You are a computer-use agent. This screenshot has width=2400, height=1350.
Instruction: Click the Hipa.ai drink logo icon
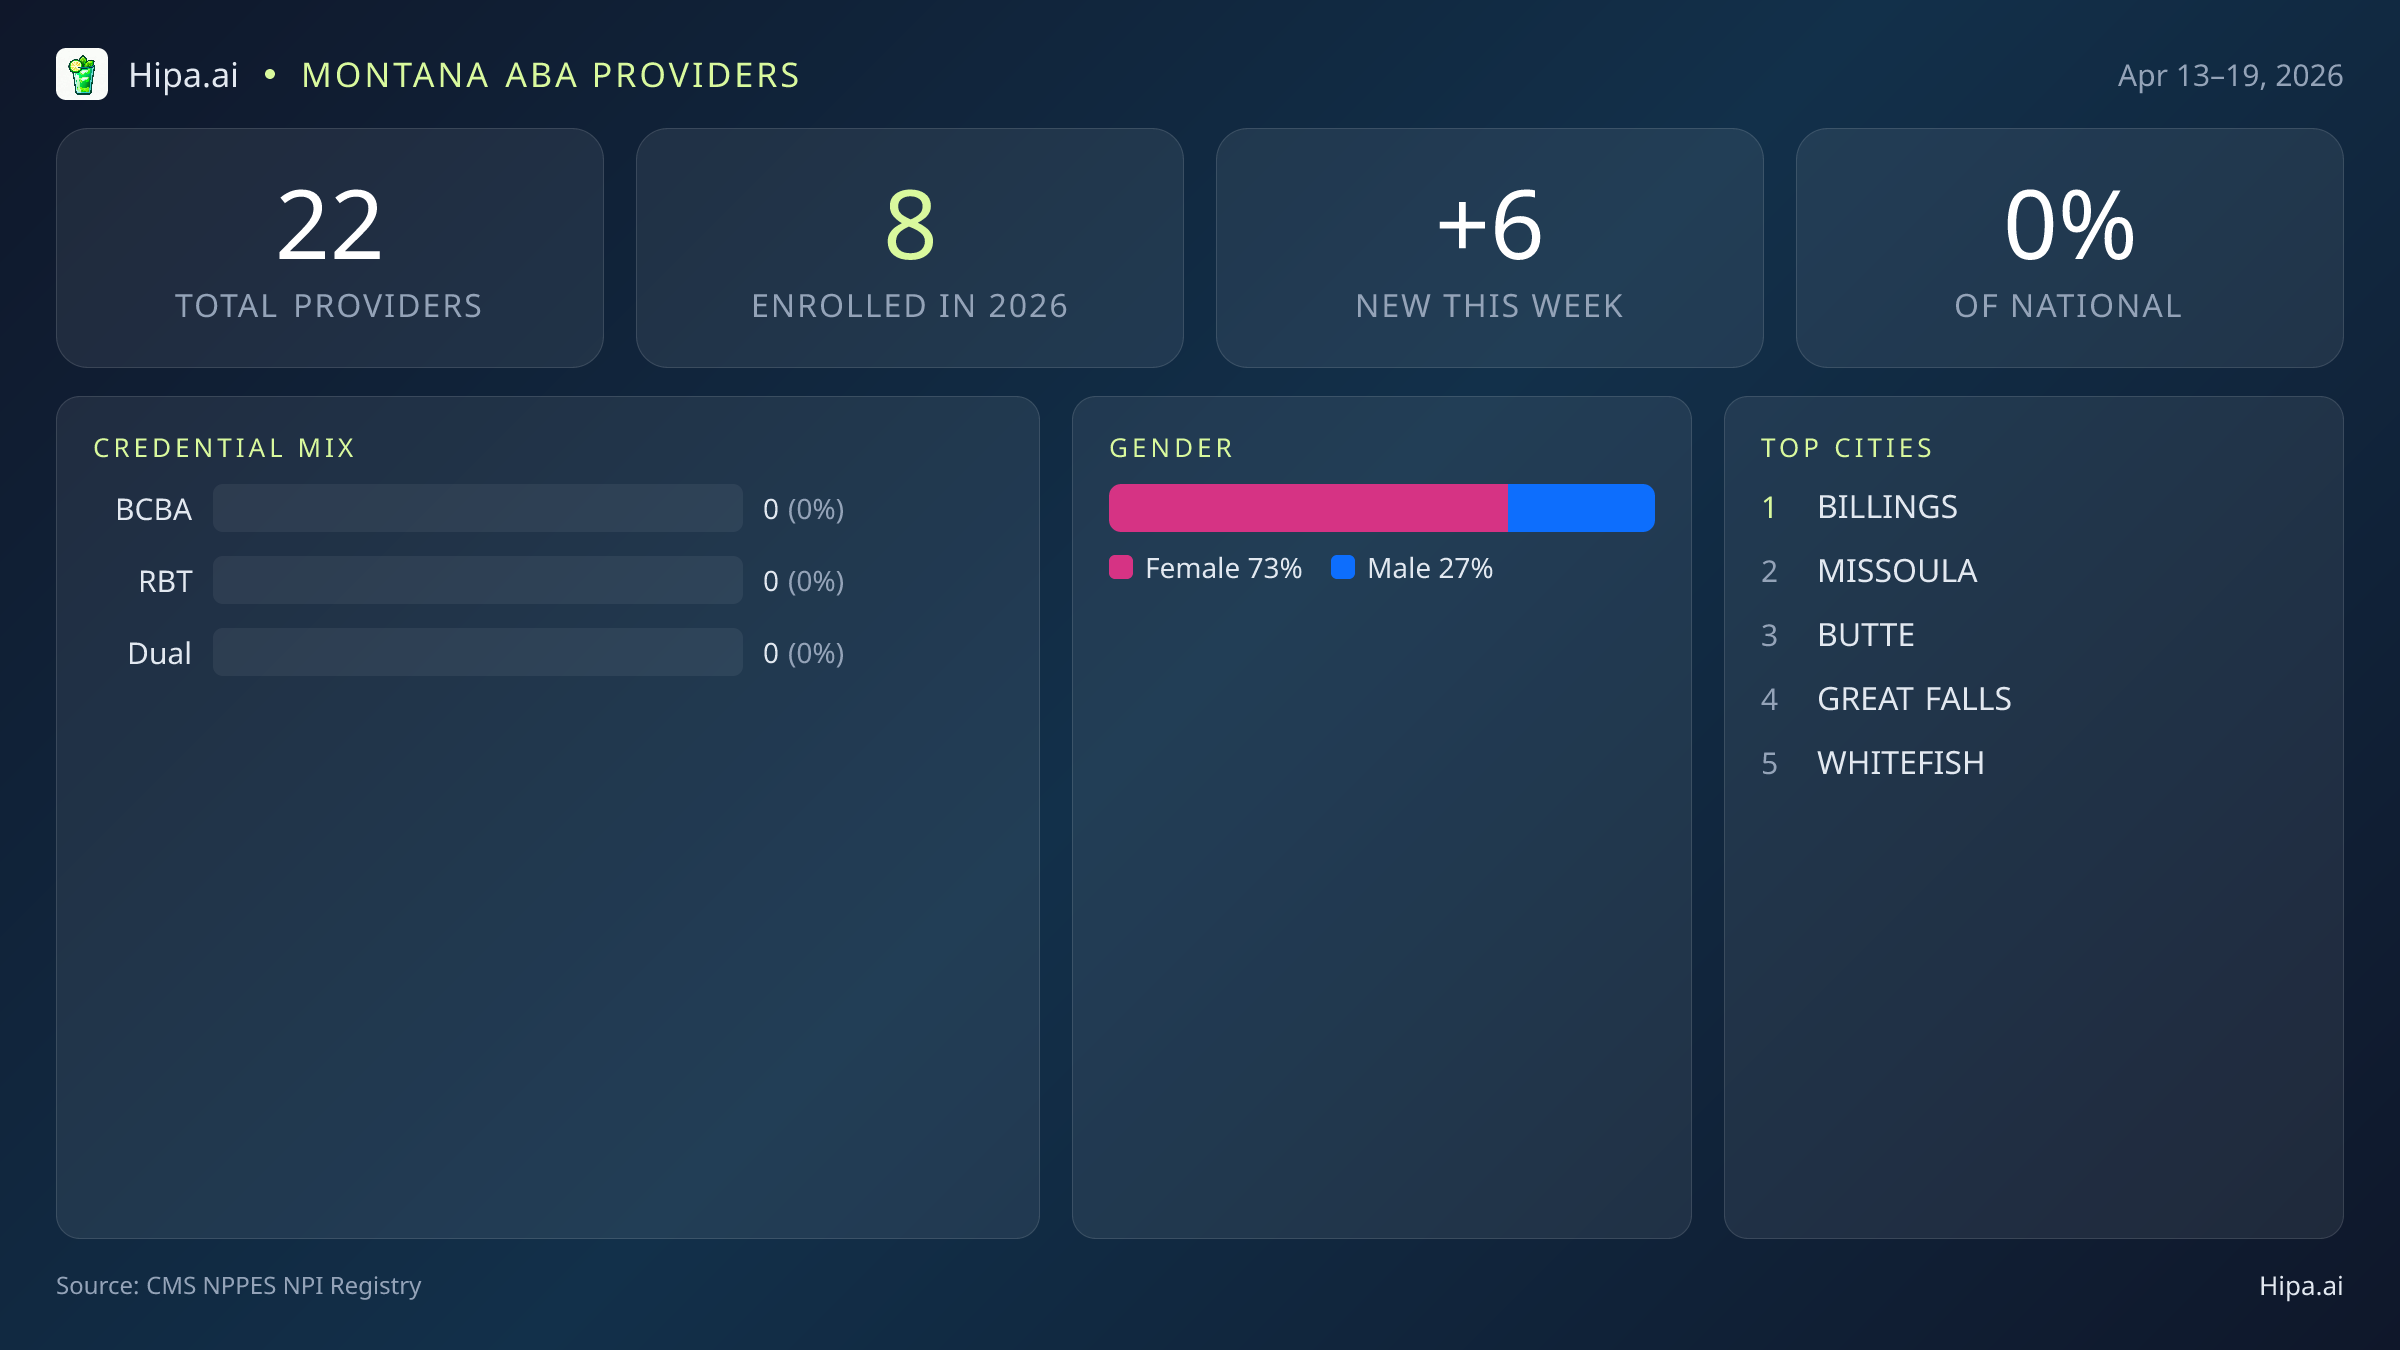82,74
